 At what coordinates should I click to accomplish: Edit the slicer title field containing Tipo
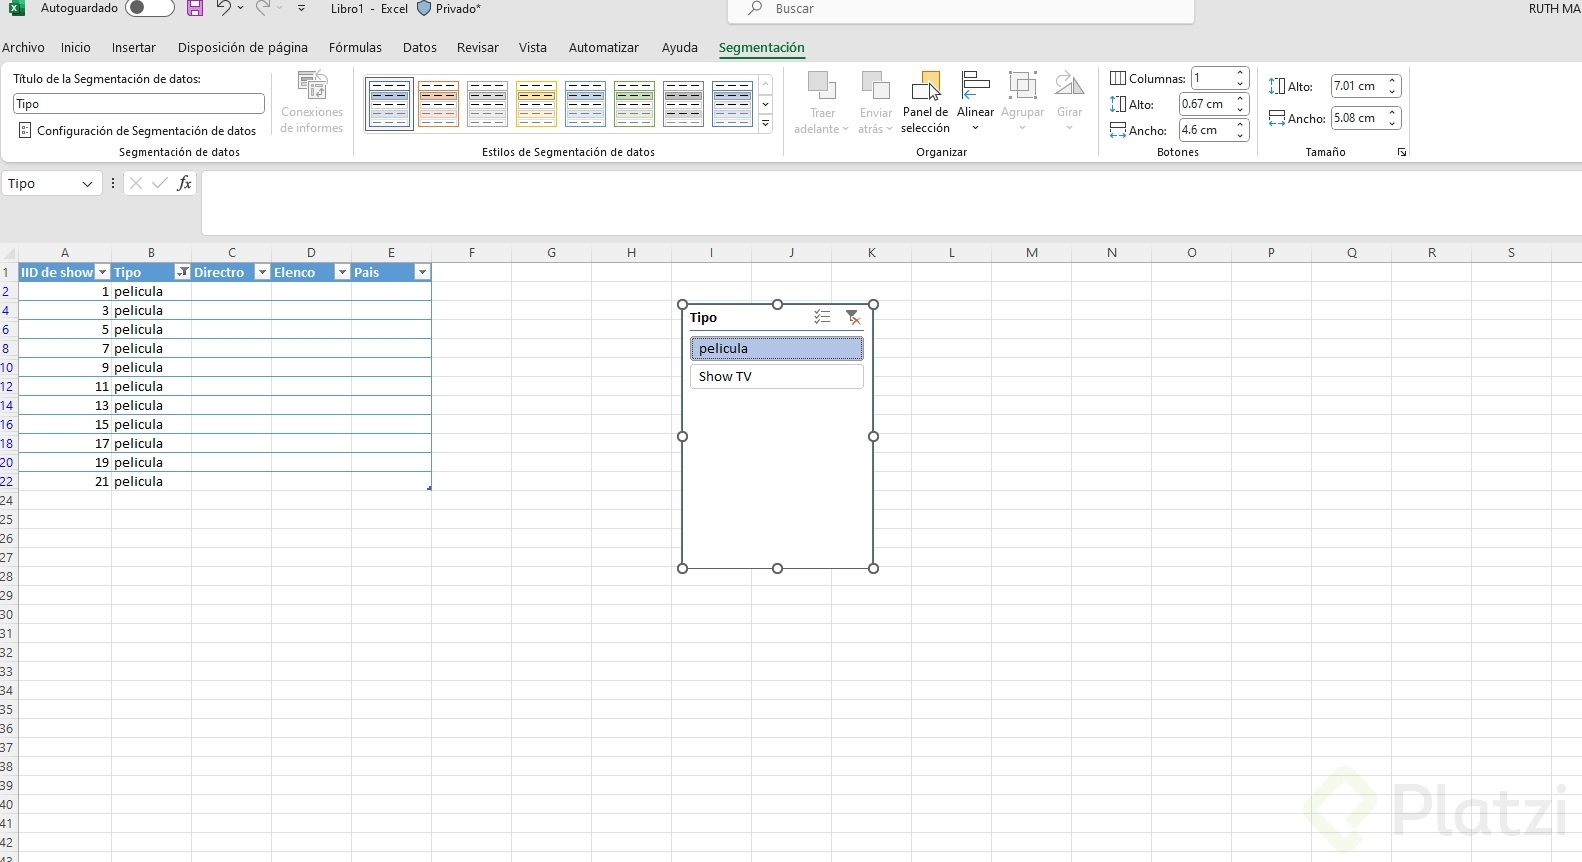coord(139,104)
